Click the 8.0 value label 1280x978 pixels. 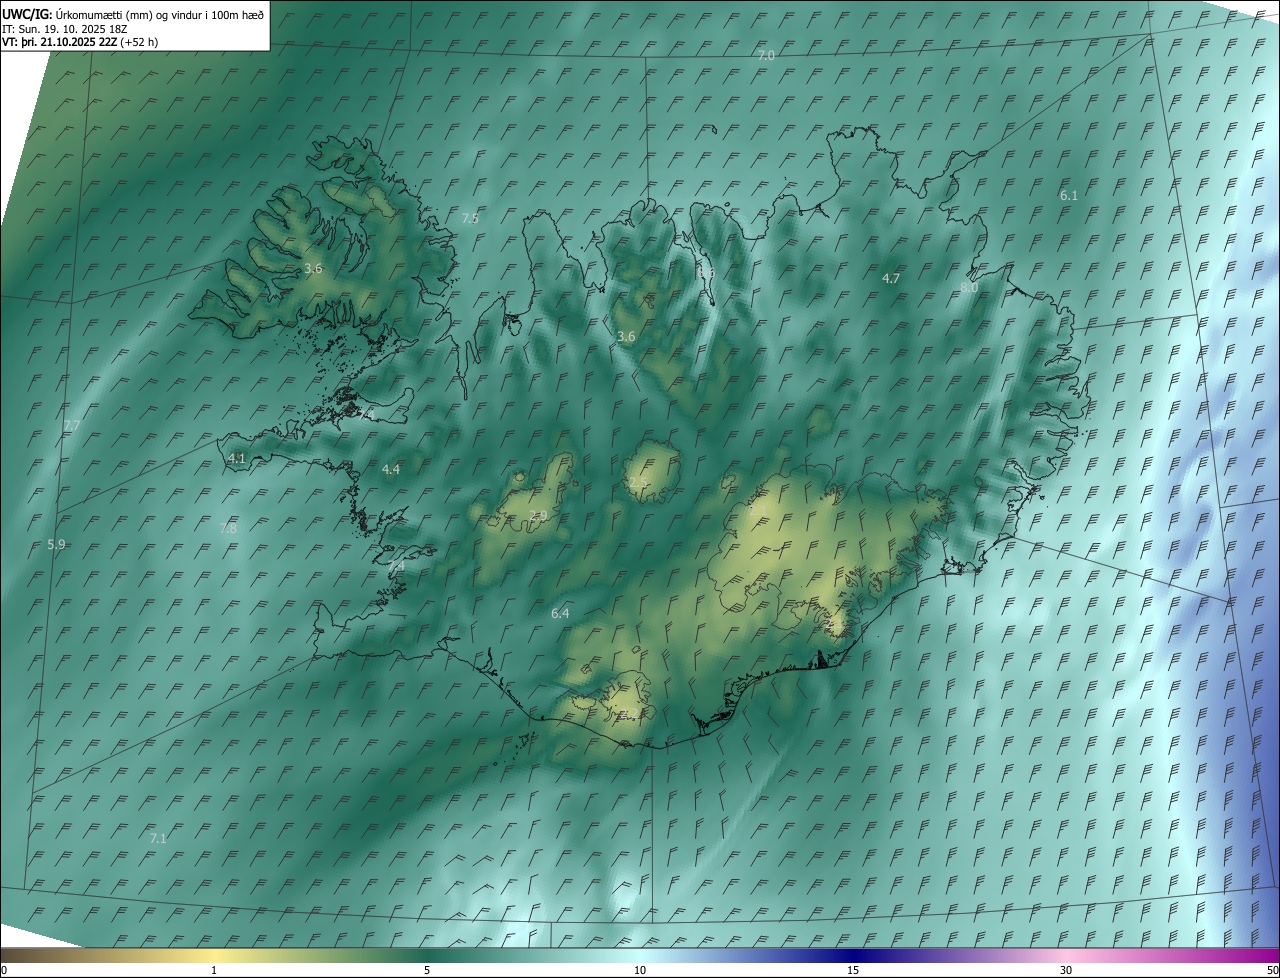[x=969, y=287]
